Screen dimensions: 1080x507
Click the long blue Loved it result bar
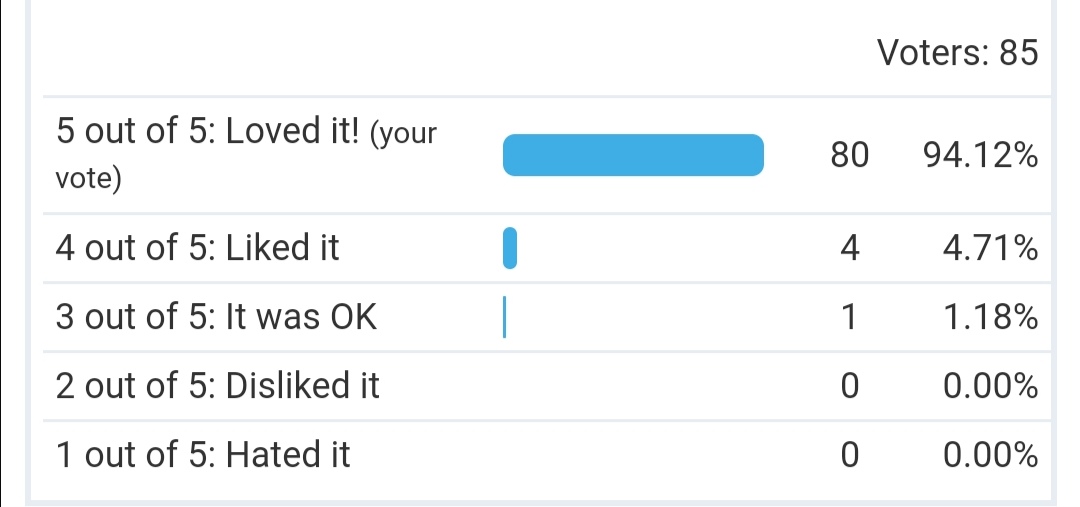tap(632, 155)
